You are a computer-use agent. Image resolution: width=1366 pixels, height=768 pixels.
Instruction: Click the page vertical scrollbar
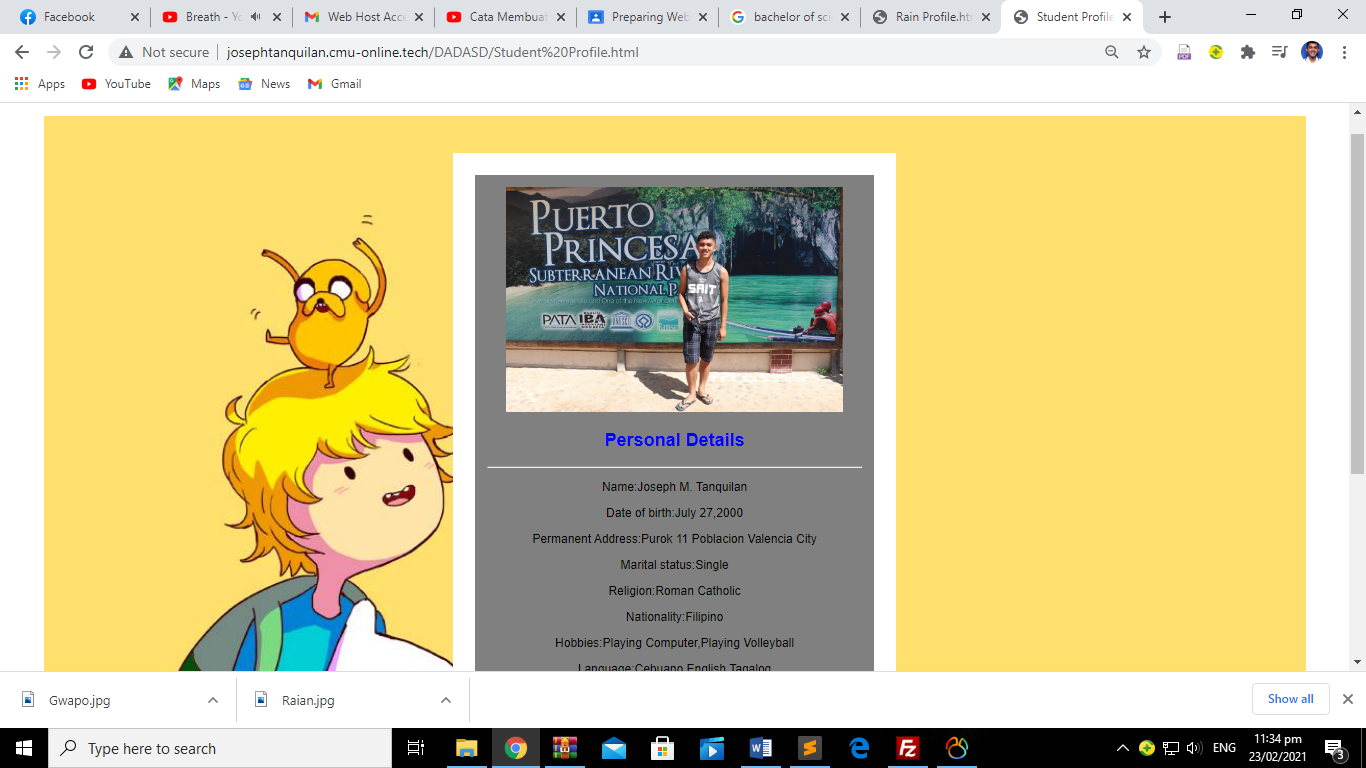[1357, 300]
